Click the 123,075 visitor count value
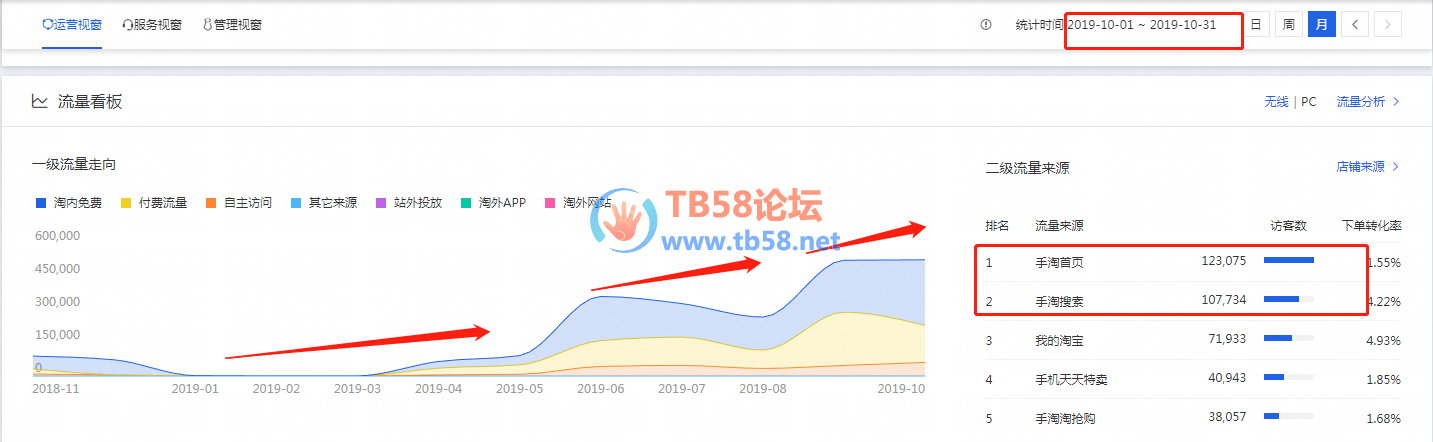This screenshot has height=442, width=1433. [1224, 262]
